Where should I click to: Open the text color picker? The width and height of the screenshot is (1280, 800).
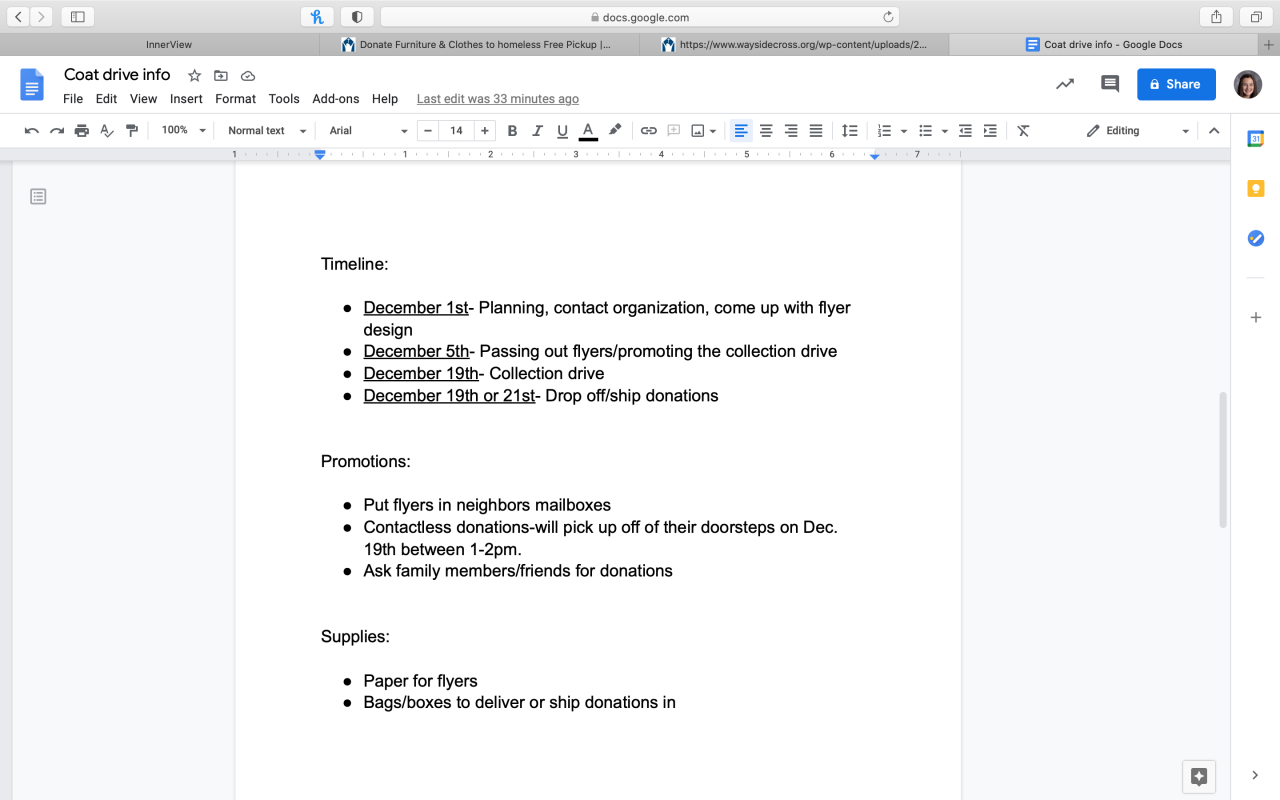click(x=588, y=131)
